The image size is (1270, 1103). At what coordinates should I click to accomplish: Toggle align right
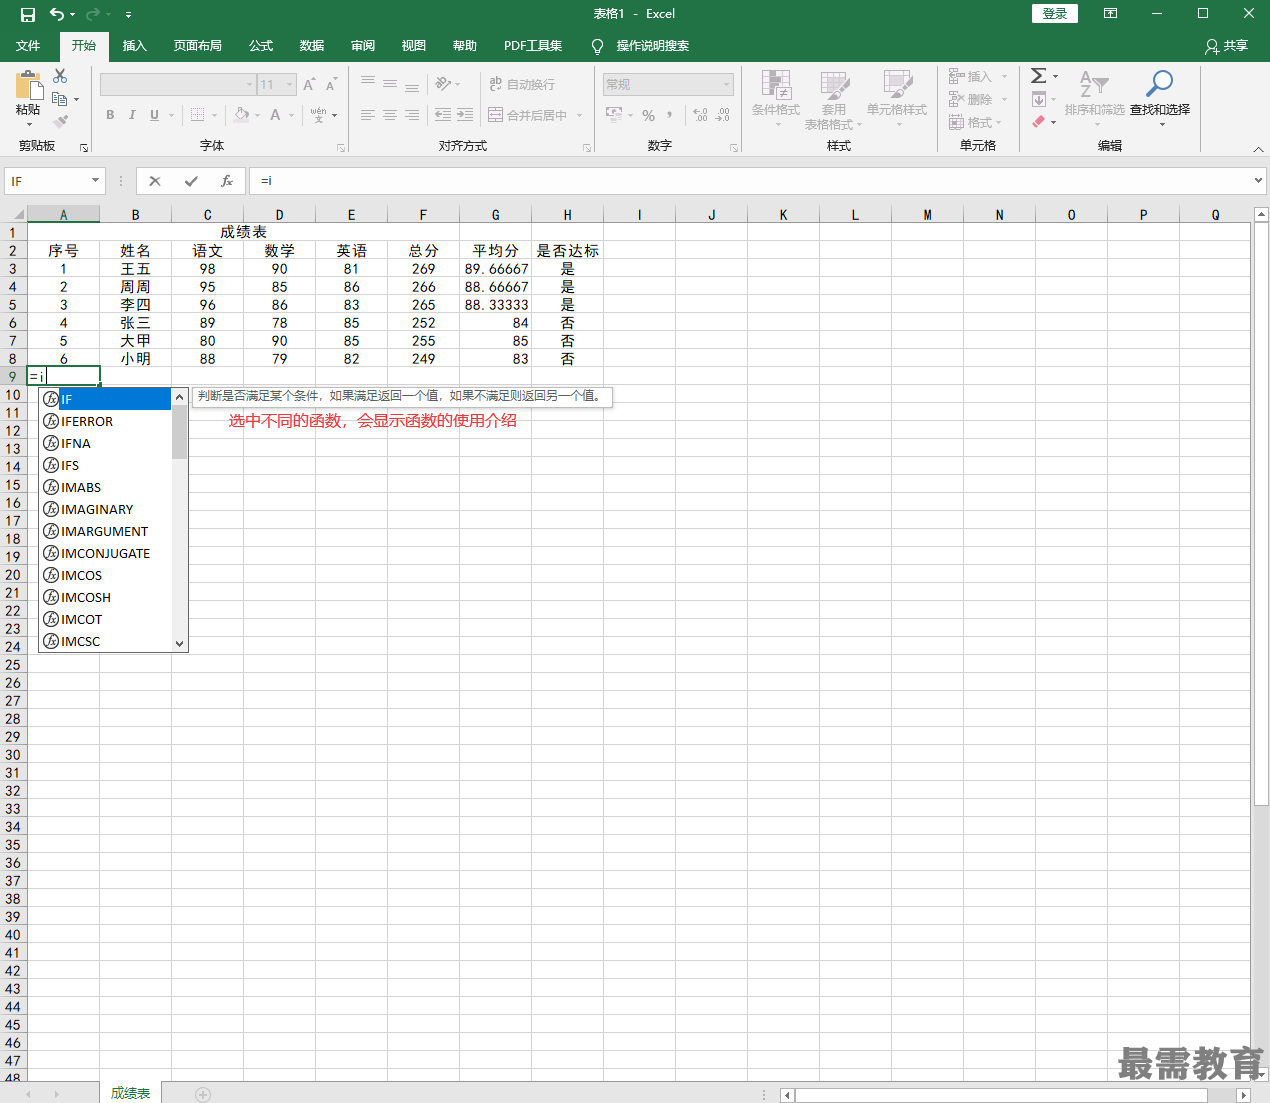click(x=411, y=115)
